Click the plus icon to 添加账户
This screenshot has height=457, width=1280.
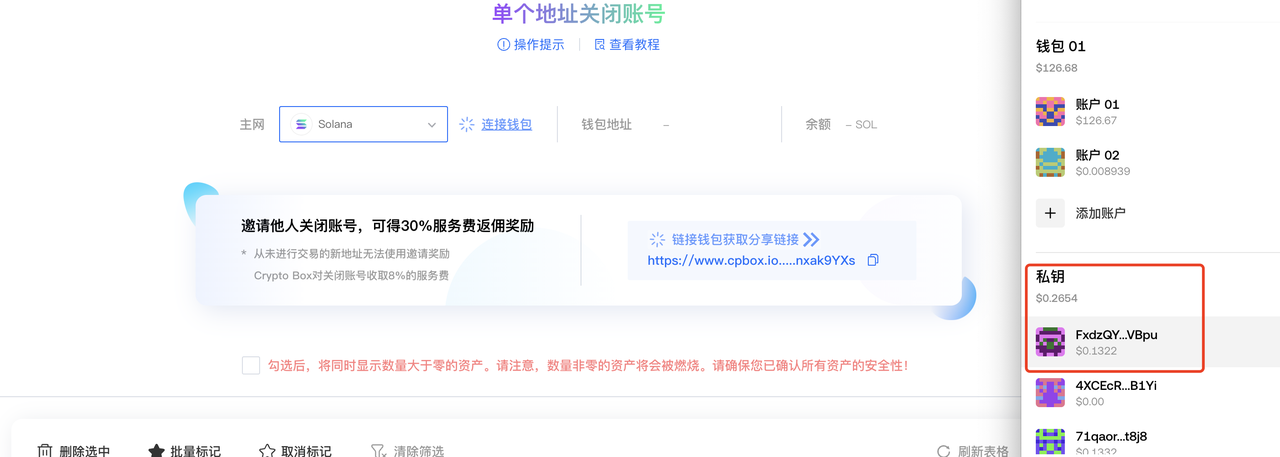[x=1050, y=213]
